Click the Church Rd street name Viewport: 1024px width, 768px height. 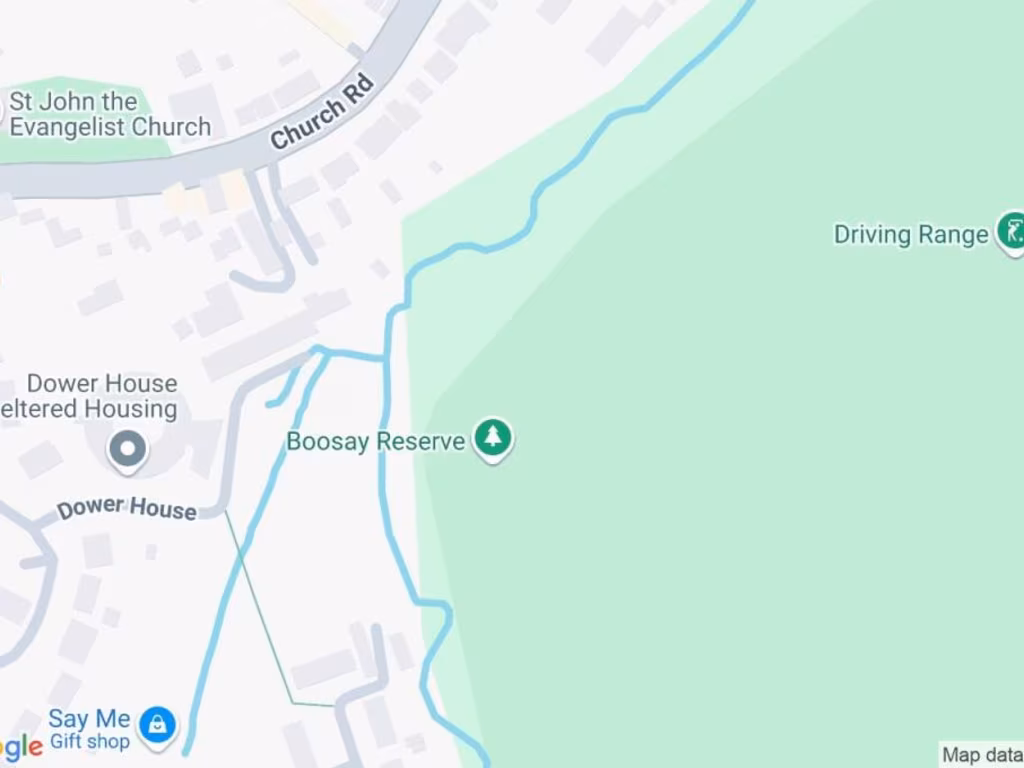click(x=322, y=112)
